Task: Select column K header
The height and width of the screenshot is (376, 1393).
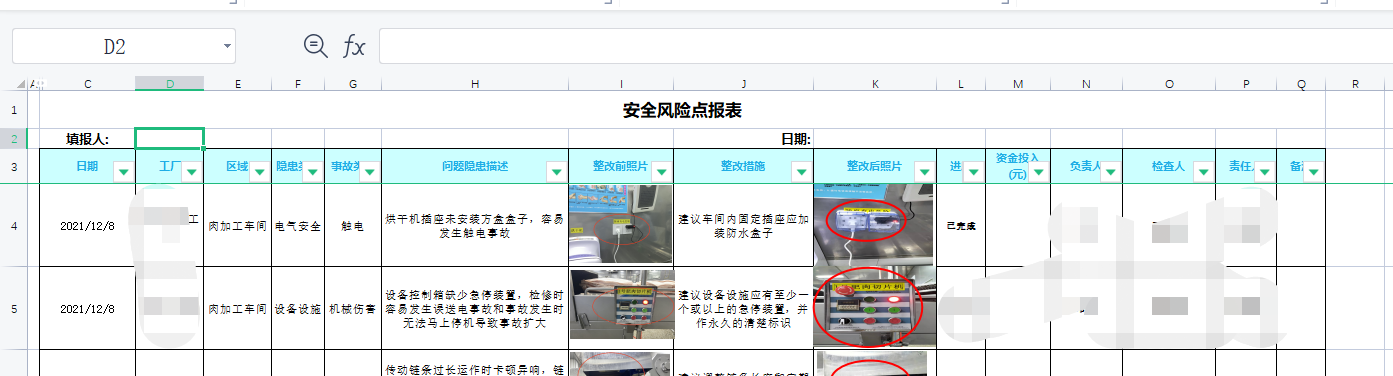Action: point(875,84)
